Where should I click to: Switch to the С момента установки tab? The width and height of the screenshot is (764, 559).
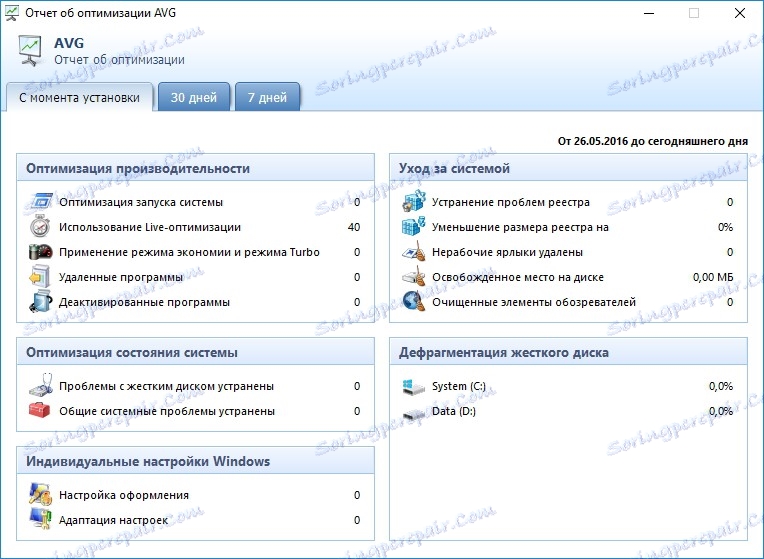[79, 97]
